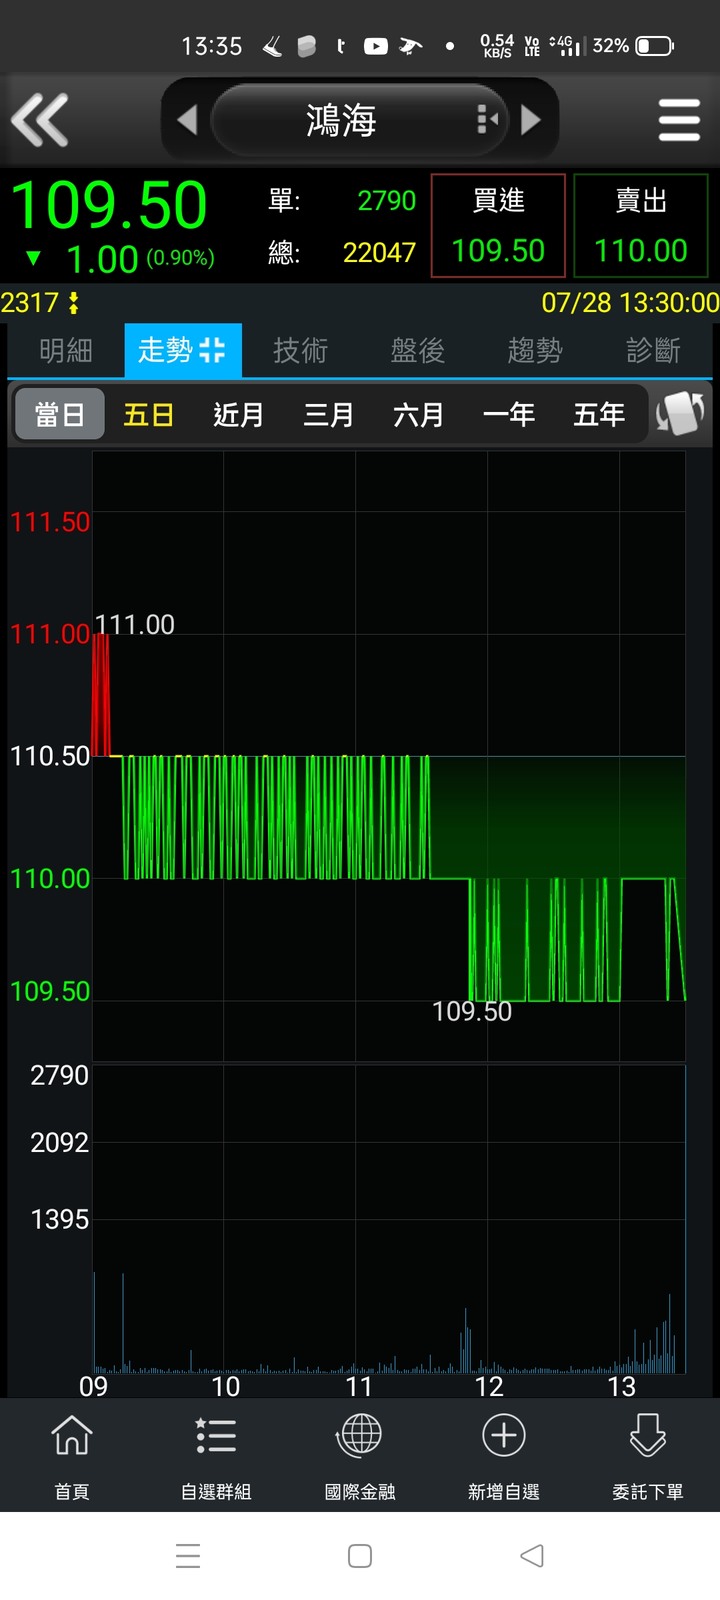The height and width of the screenshot is (1600, 720).
Task: Open 國際金融 global finance
Action: [360, 1456]
